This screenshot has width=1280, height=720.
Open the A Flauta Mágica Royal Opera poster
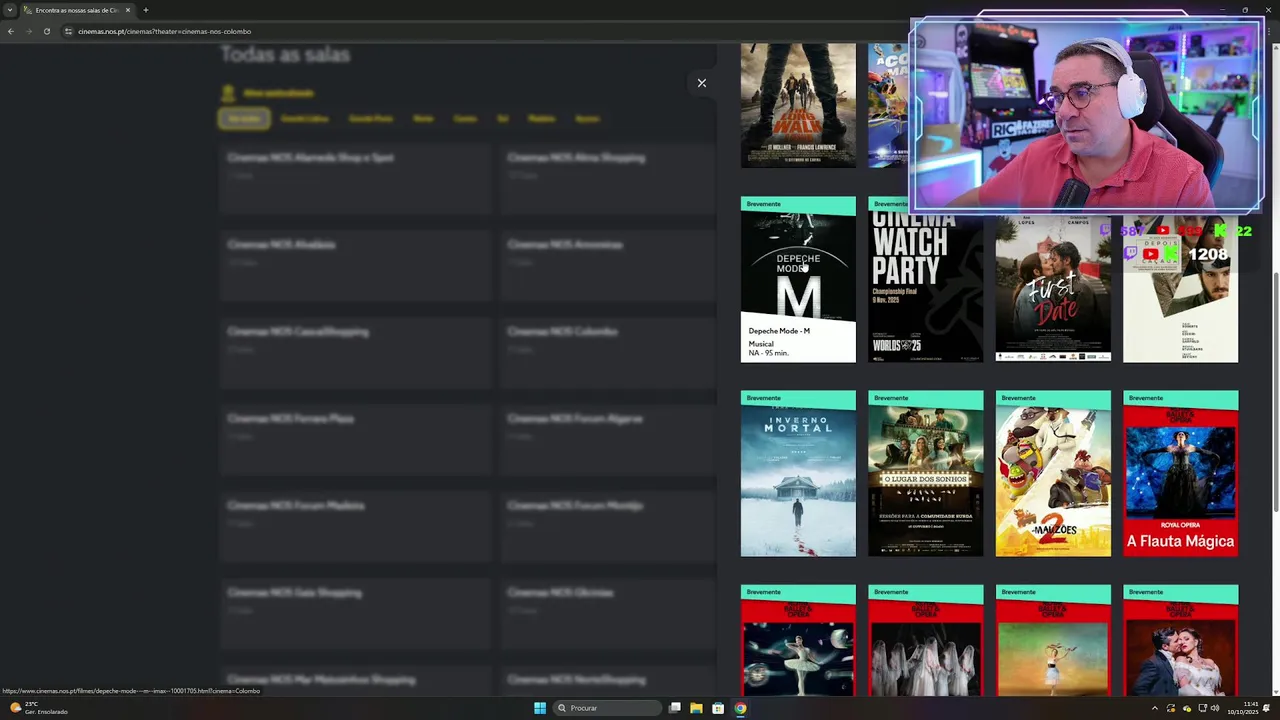tap(1181, 473)
